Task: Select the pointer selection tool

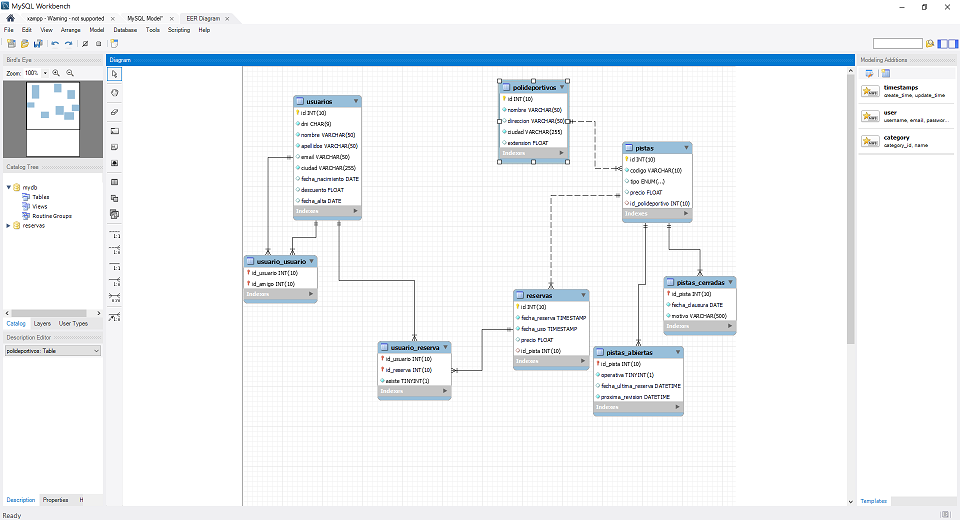Action: pos(115,74)
